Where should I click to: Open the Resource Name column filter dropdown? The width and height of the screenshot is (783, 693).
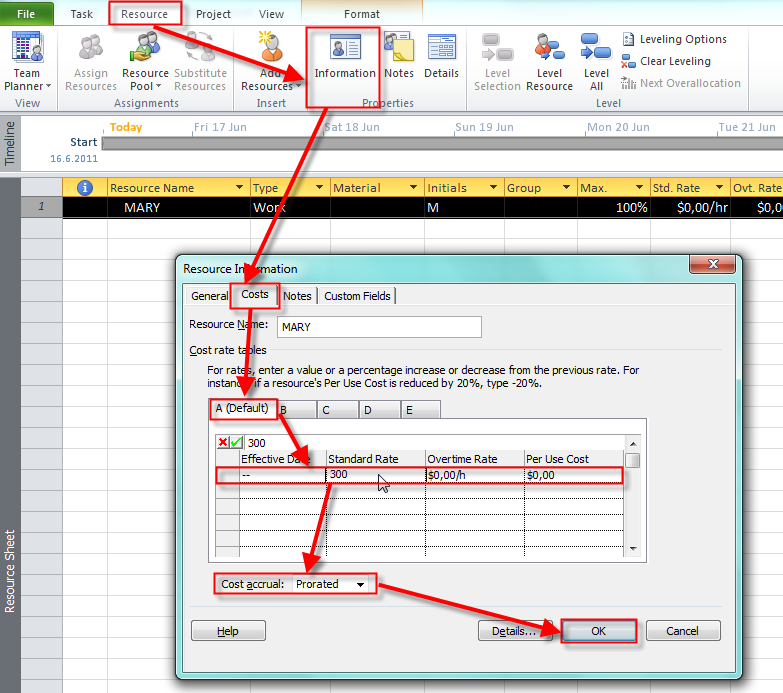click(x=239, y=188)
